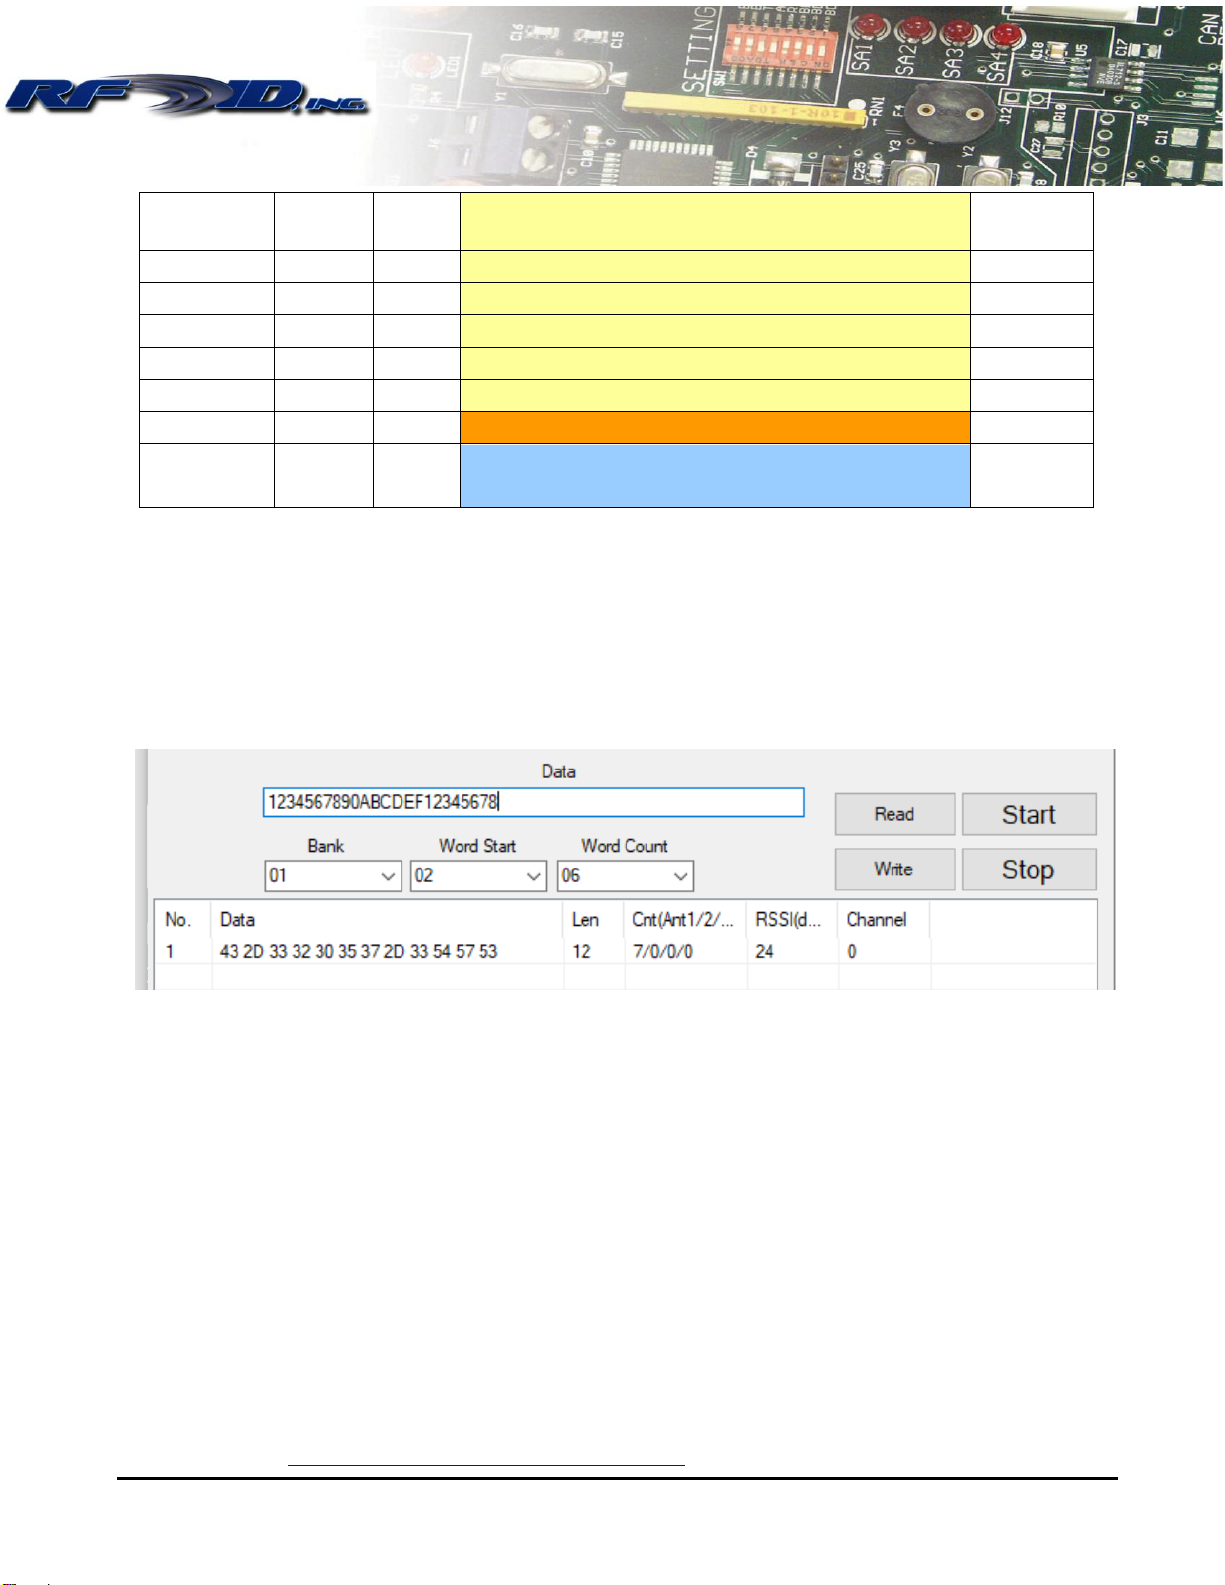Hit the Stop button
Screen dimensions: 1225x1585
click(1028, 870)
